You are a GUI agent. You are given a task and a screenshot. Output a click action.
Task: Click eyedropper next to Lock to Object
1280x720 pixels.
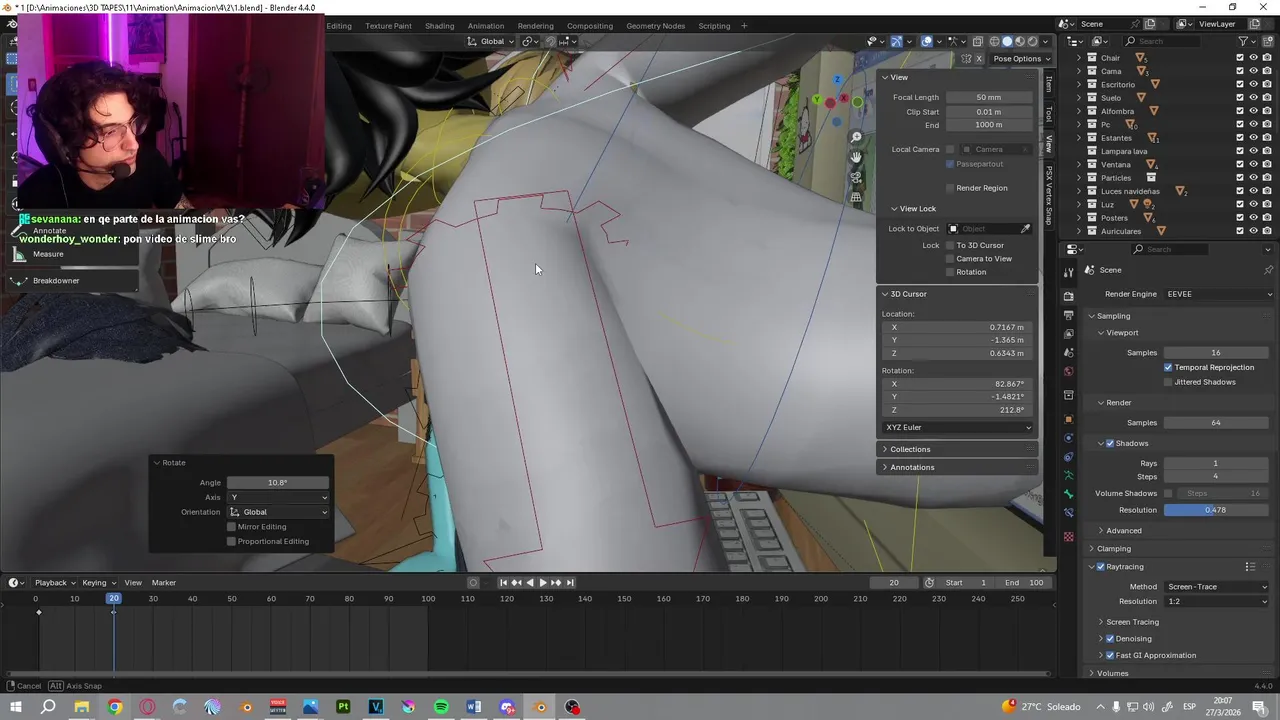coord(1025,229)
